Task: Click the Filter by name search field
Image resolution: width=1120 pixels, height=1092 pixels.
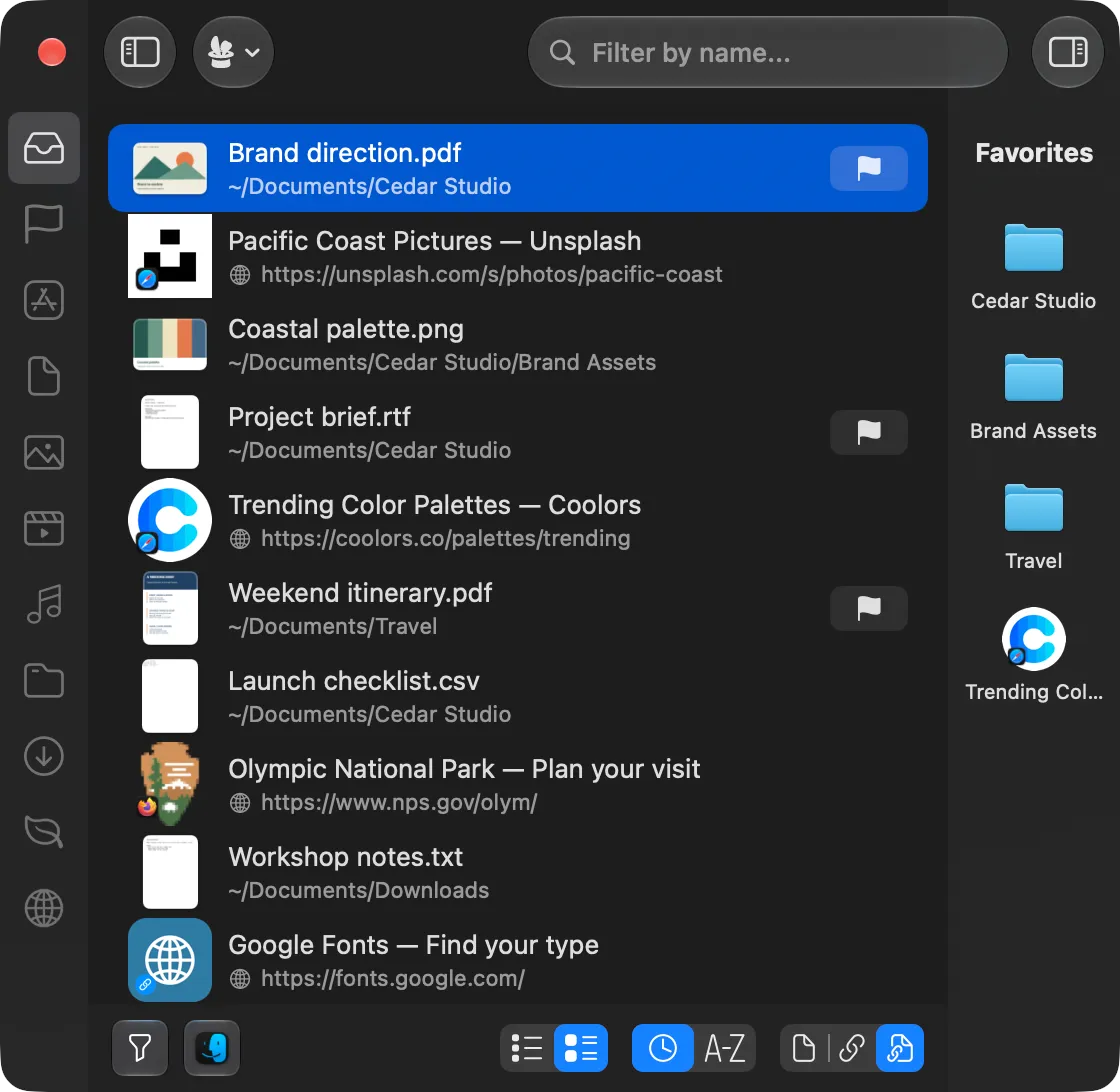Action: click(767, 52)
